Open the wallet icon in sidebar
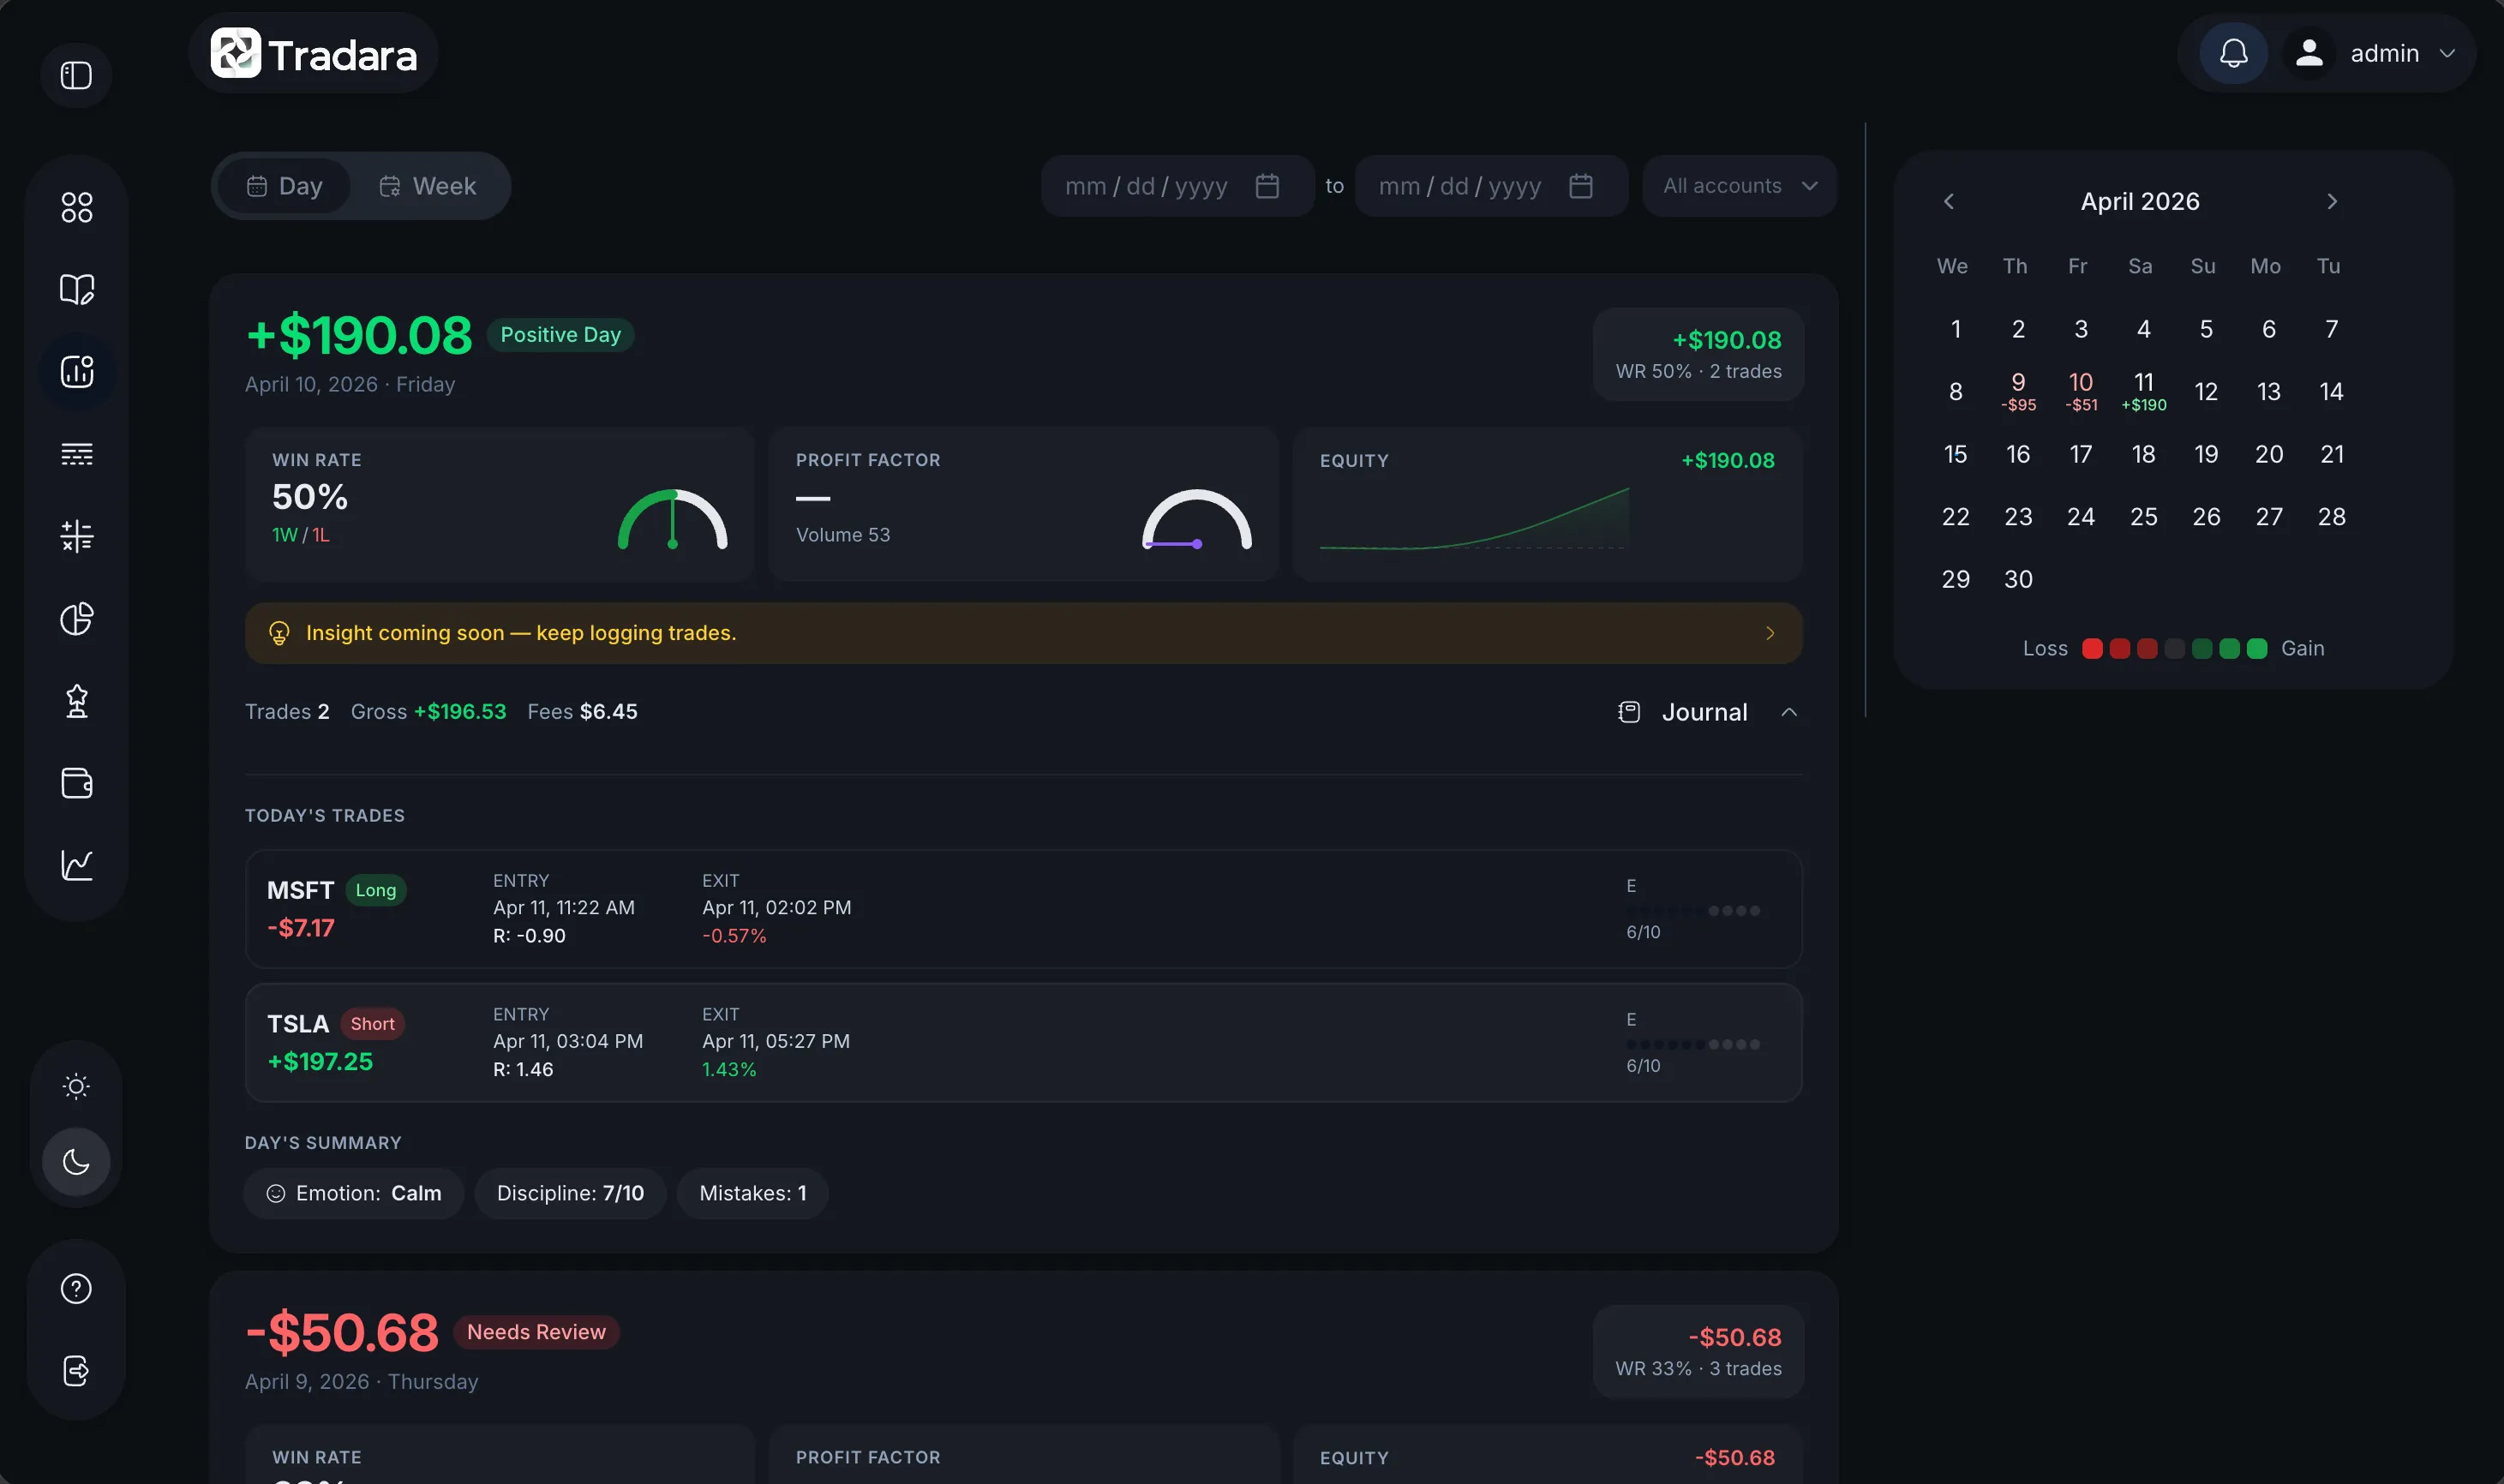Screen dimensions: 2504x1484 (x=76, y=782)
